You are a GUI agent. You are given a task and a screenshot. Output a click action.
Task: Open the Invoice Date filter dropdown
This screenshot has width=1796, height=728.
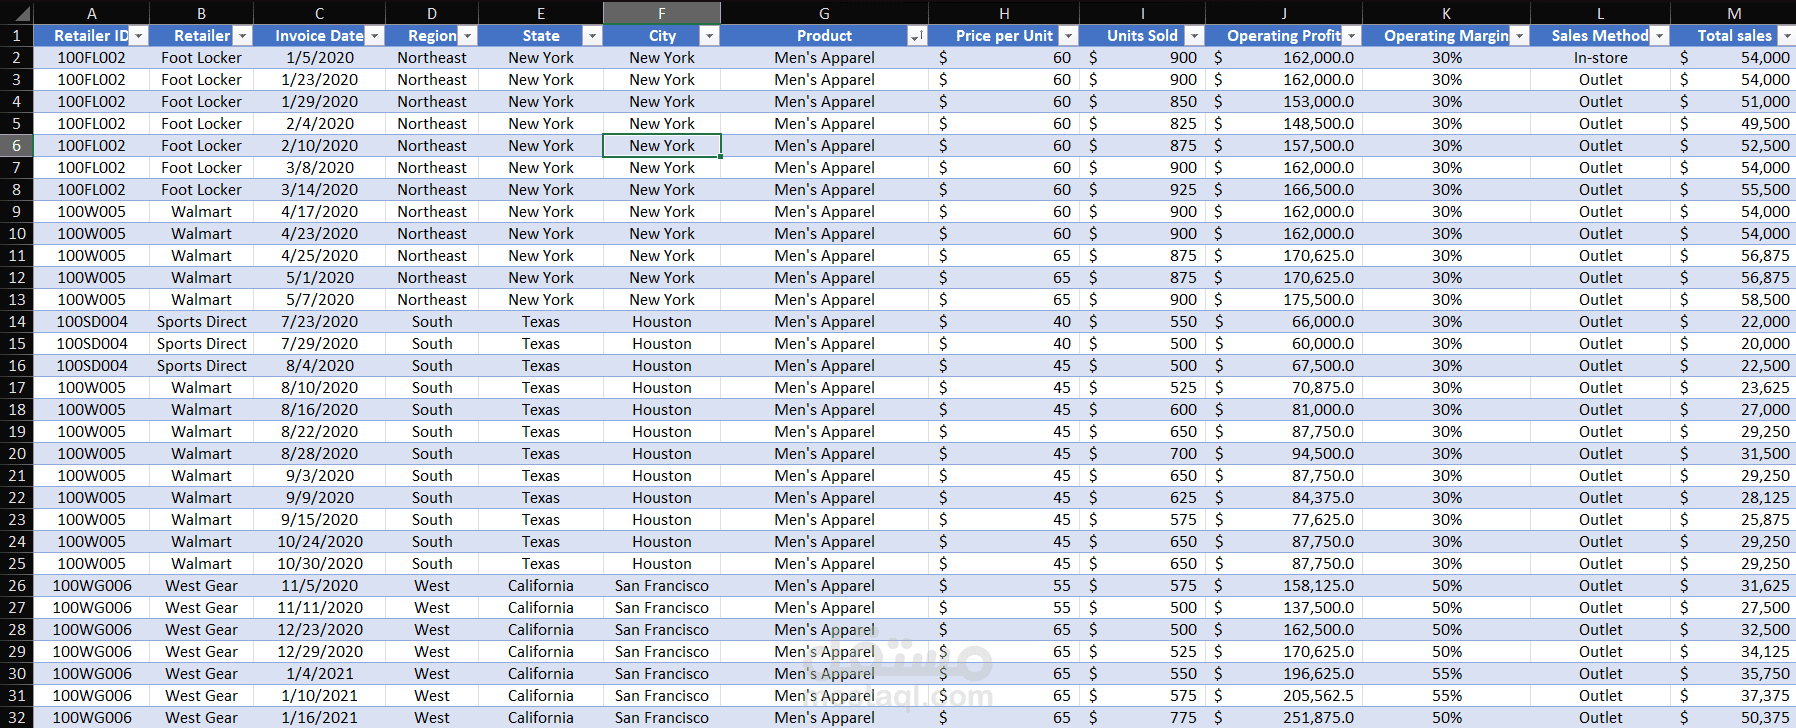click(x=375, y=36)
